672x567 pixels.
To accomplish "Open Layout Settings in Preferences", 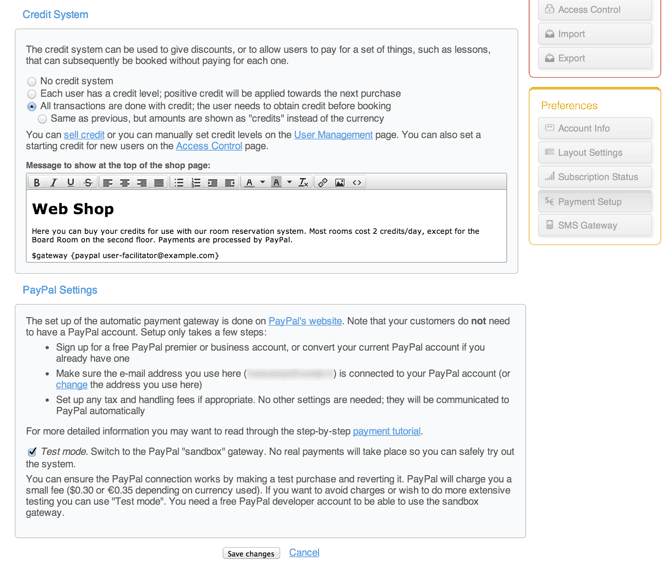I will click(x=596, y=153).
